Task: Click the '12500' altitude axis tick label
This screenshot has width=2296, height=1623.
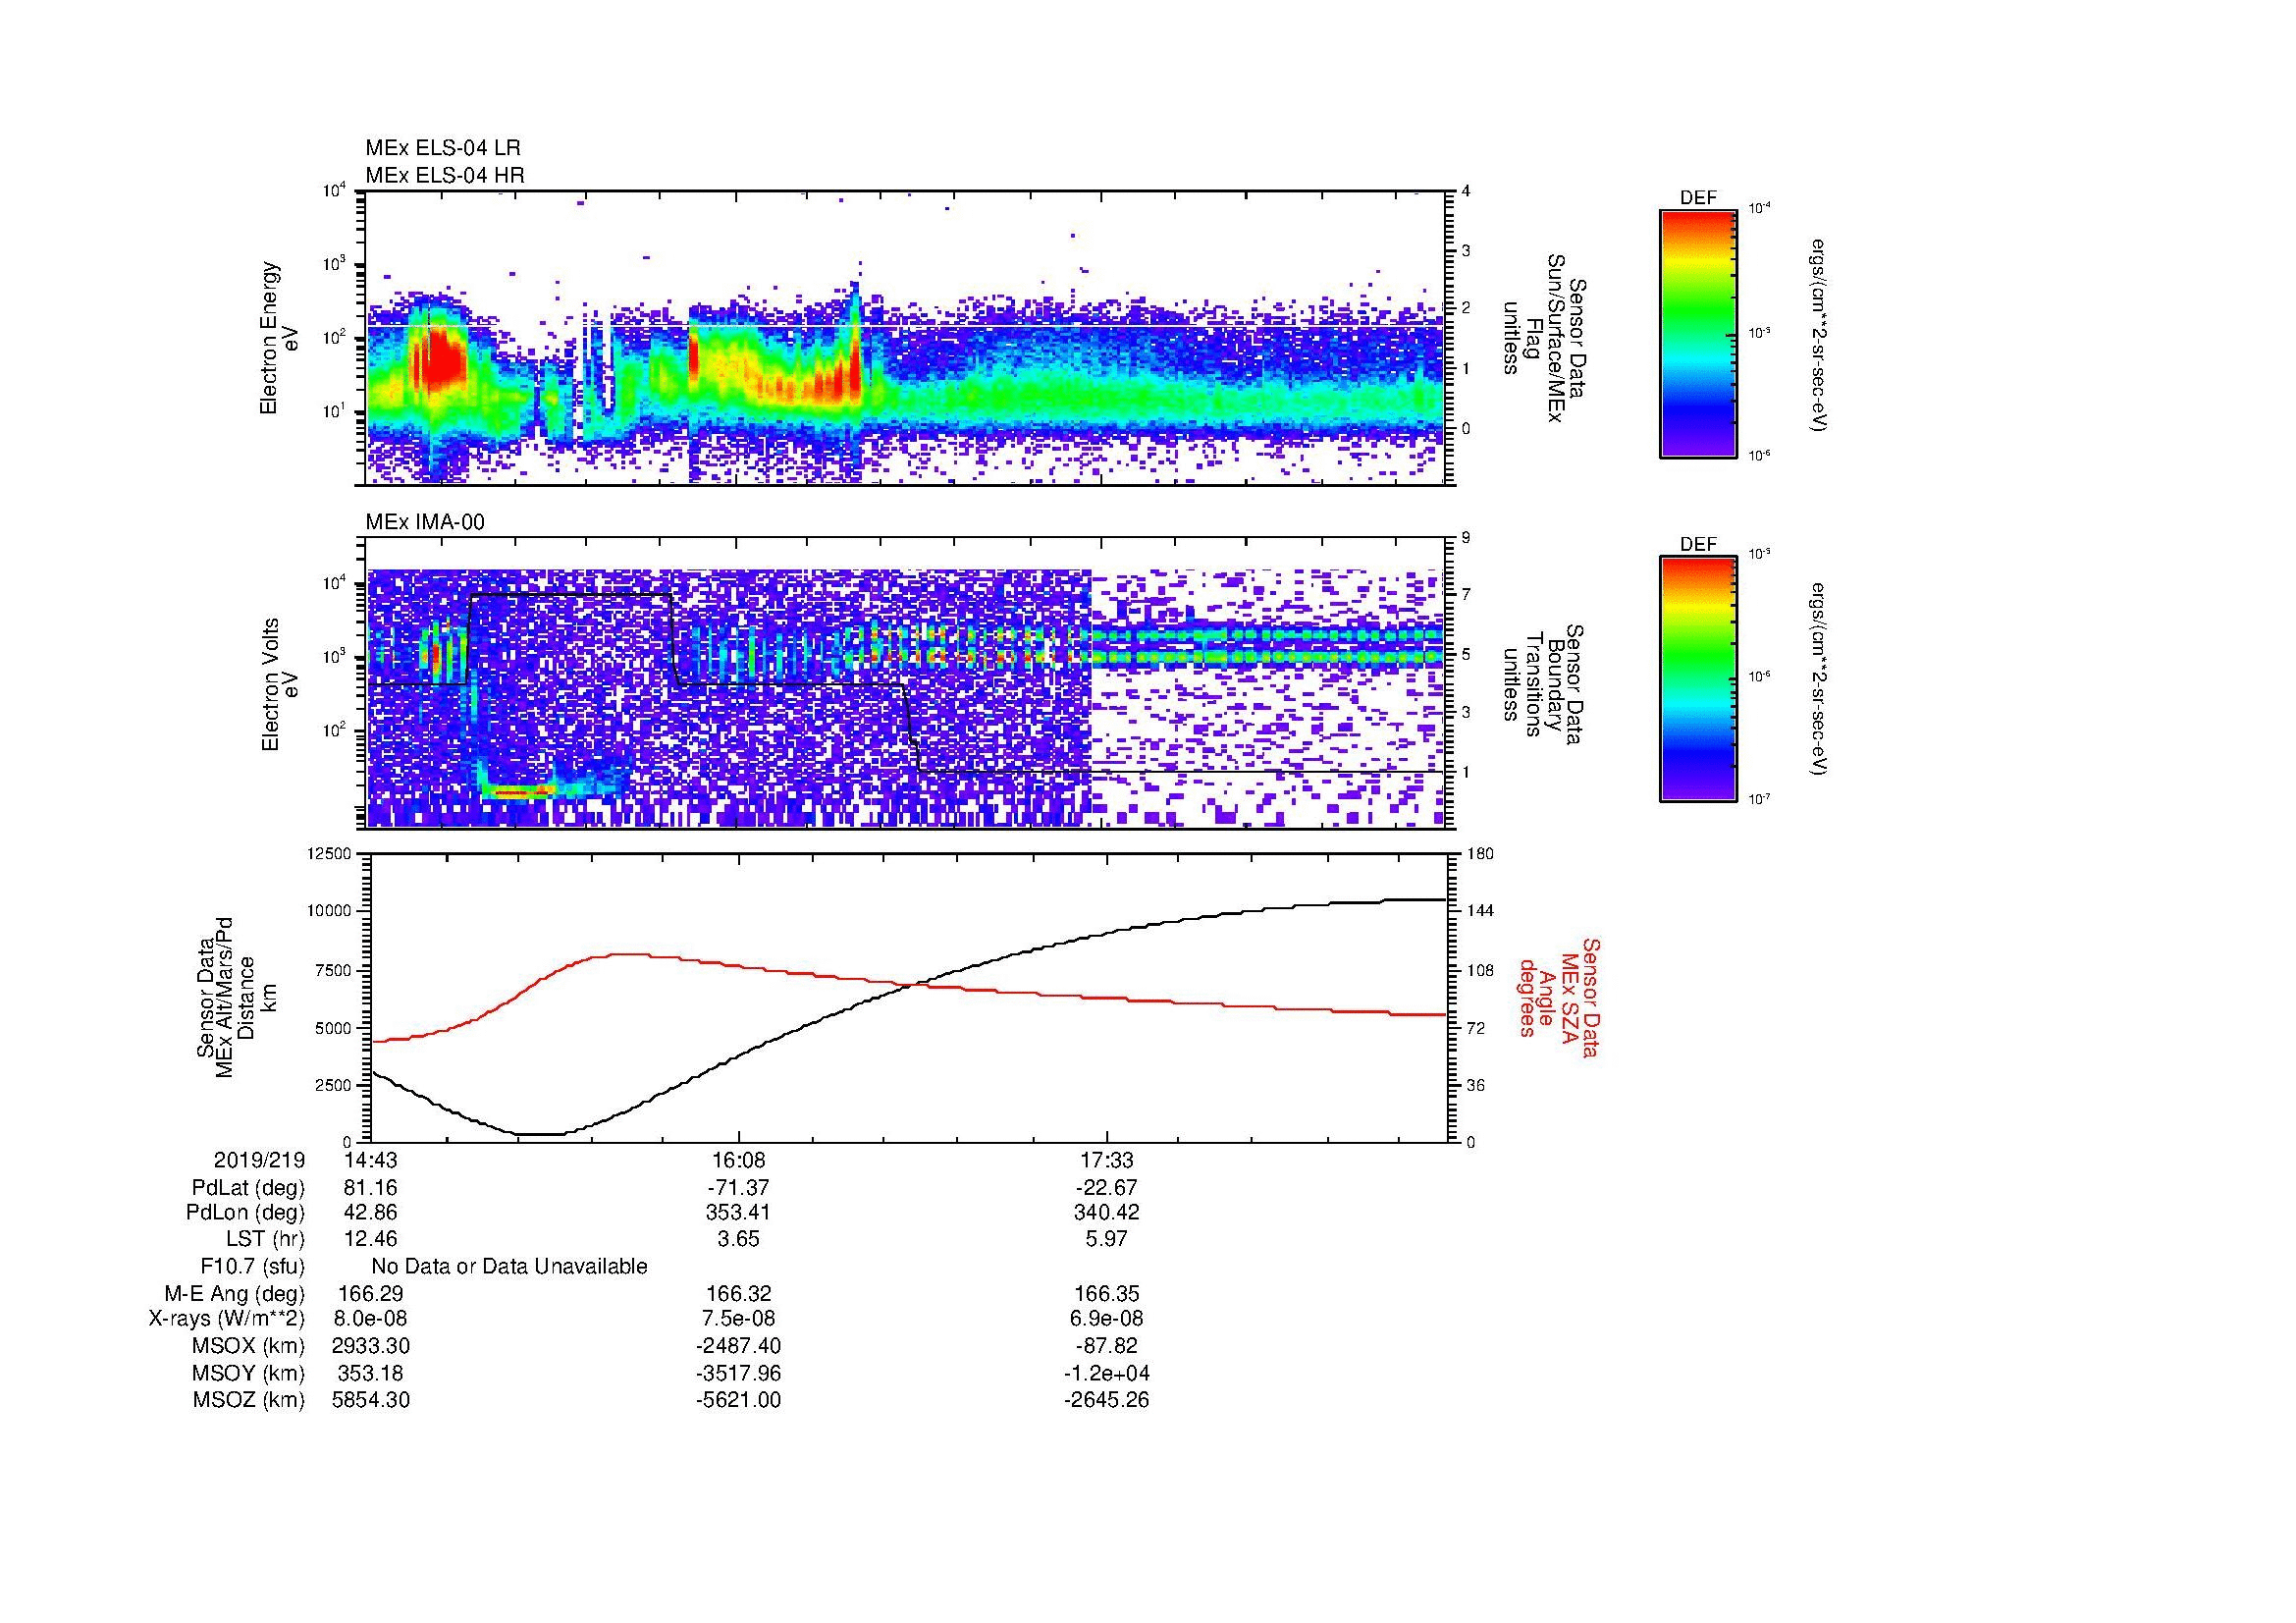Action: [331, 853]
